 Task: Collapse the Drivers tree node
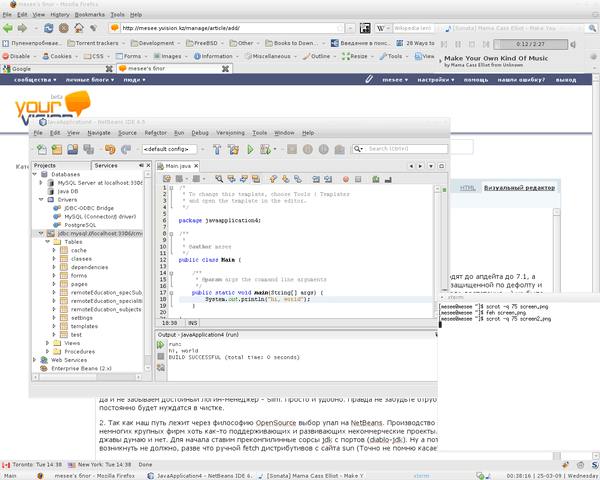pos(41,199)
